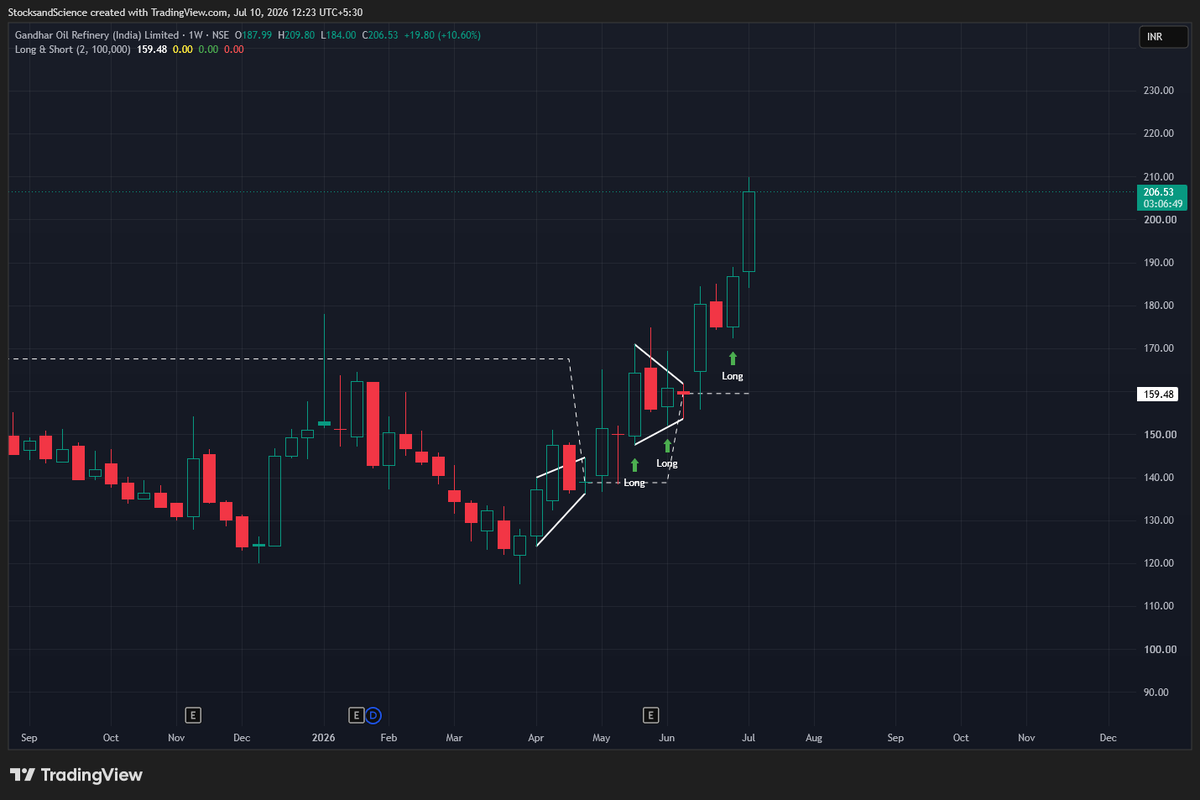Open the earnings E marker under November
This screenshot has height=800, width=1200.
click(194, 715)
